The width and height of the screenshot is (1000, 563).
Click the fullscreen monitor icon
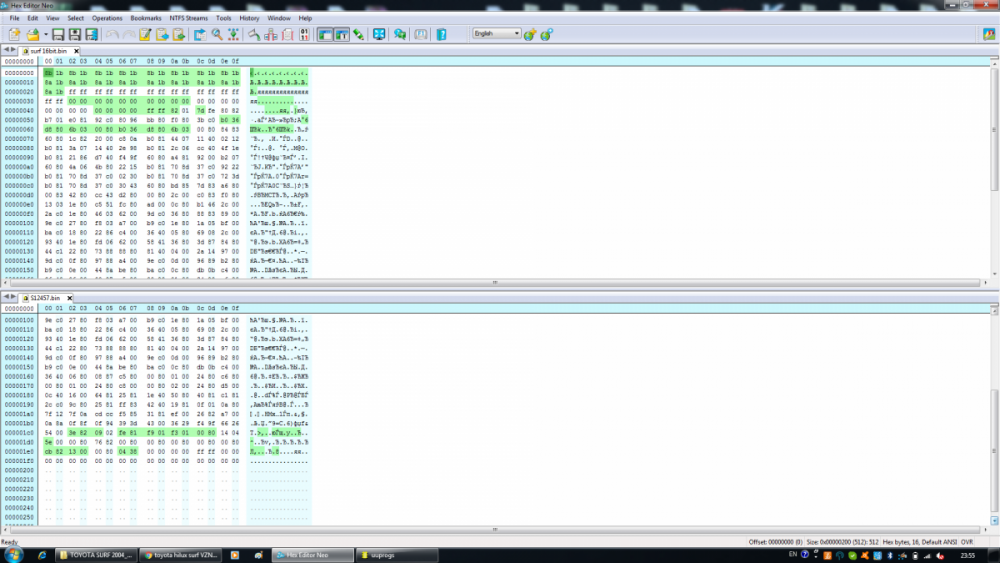tap(379, 34)
